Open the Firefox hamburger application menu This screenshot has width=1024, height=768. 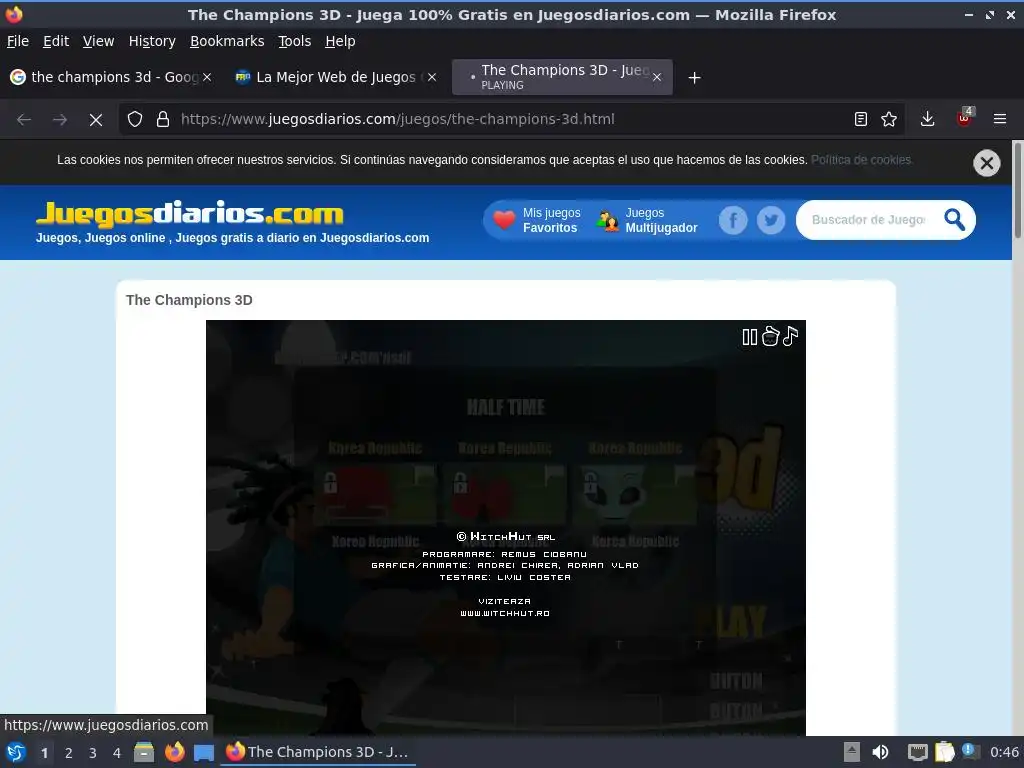pyautogui.click(x=999, y=120)
